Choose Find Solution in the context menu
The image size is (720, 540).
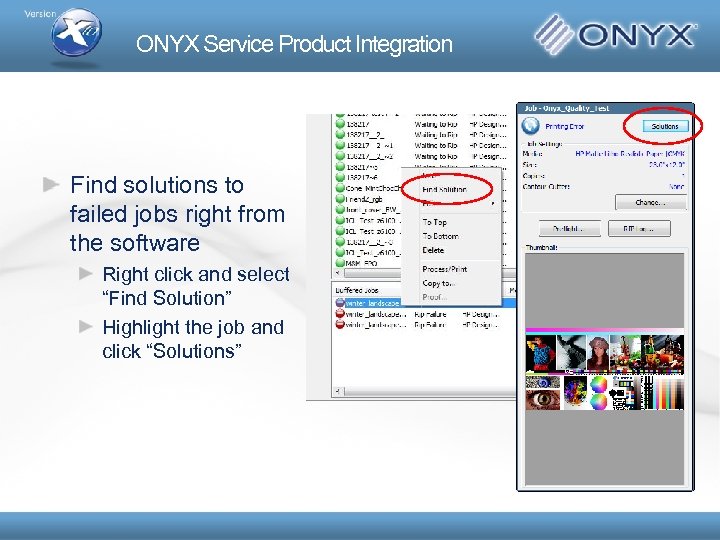click(444, 189)
